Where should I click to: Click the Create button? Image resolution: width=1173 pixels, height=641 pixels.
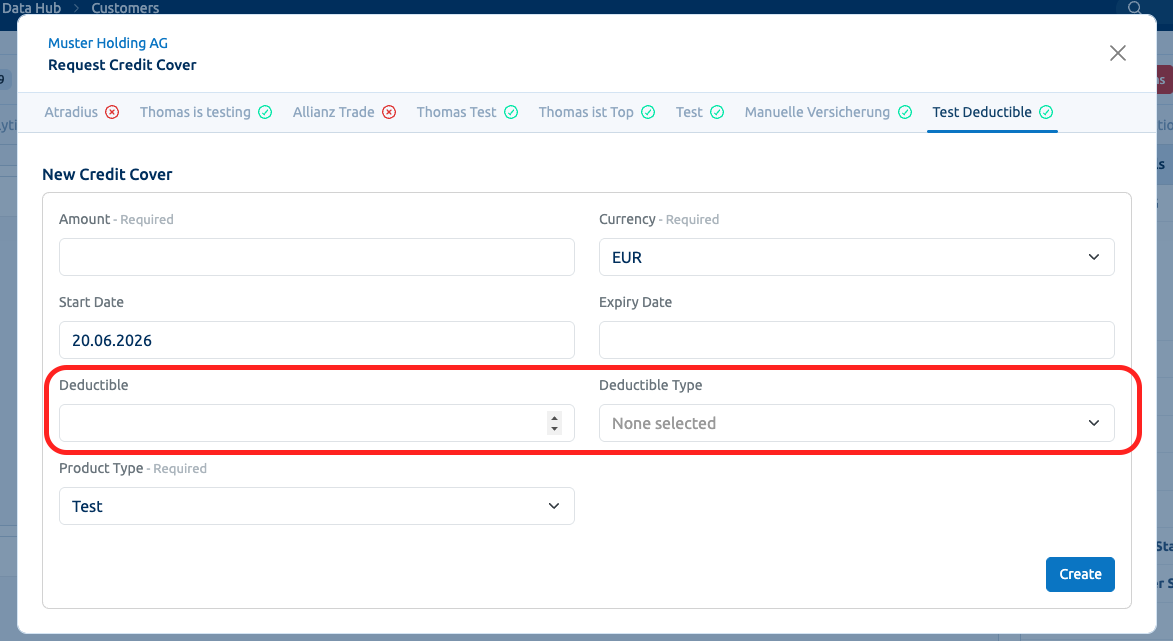1080,574
